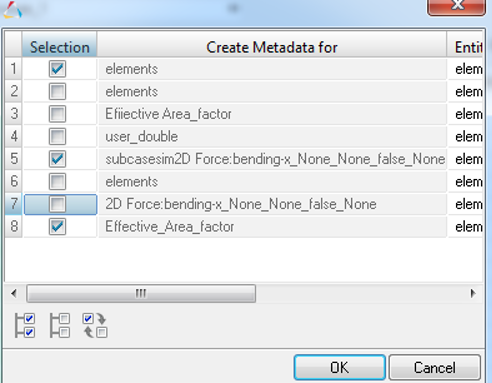Tick the row 7 2D Force checkbox

(57, 204)
